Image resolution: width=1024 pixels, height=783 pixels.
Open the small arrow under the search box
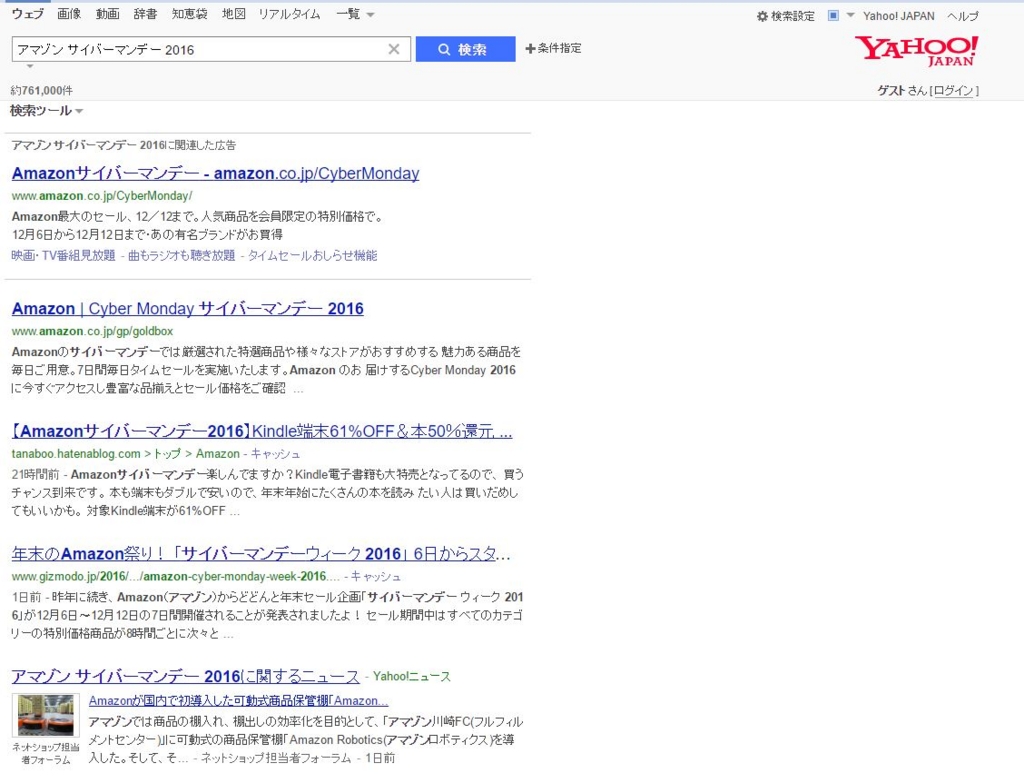pos(29,66)
